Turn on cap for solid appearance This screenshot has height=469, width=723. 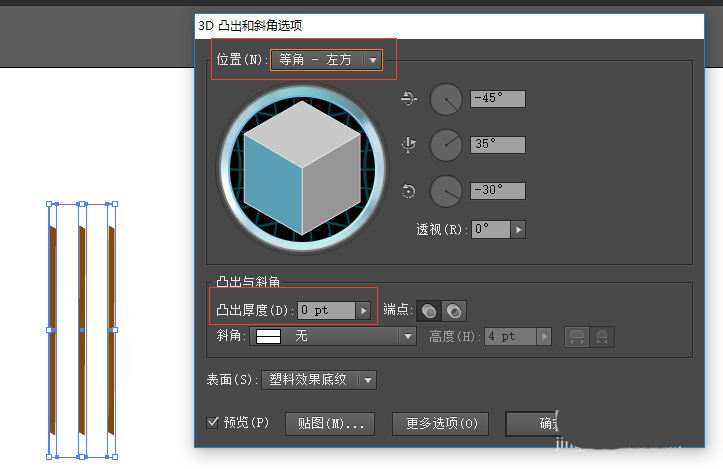[429, 311]
